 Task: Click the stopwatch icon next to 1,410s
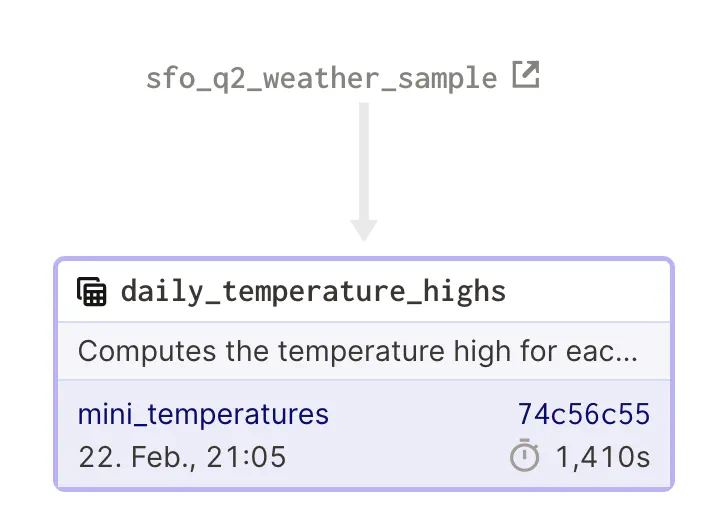[524, 458]
